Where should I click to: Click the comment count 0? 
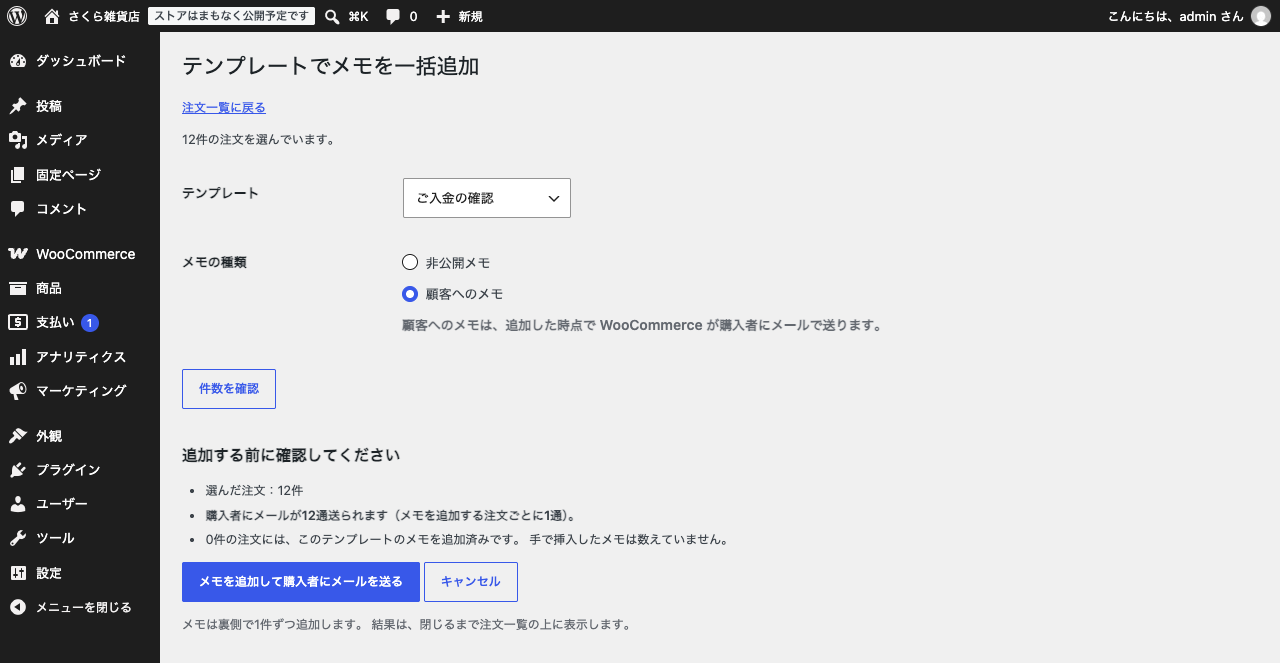[414, 16]
